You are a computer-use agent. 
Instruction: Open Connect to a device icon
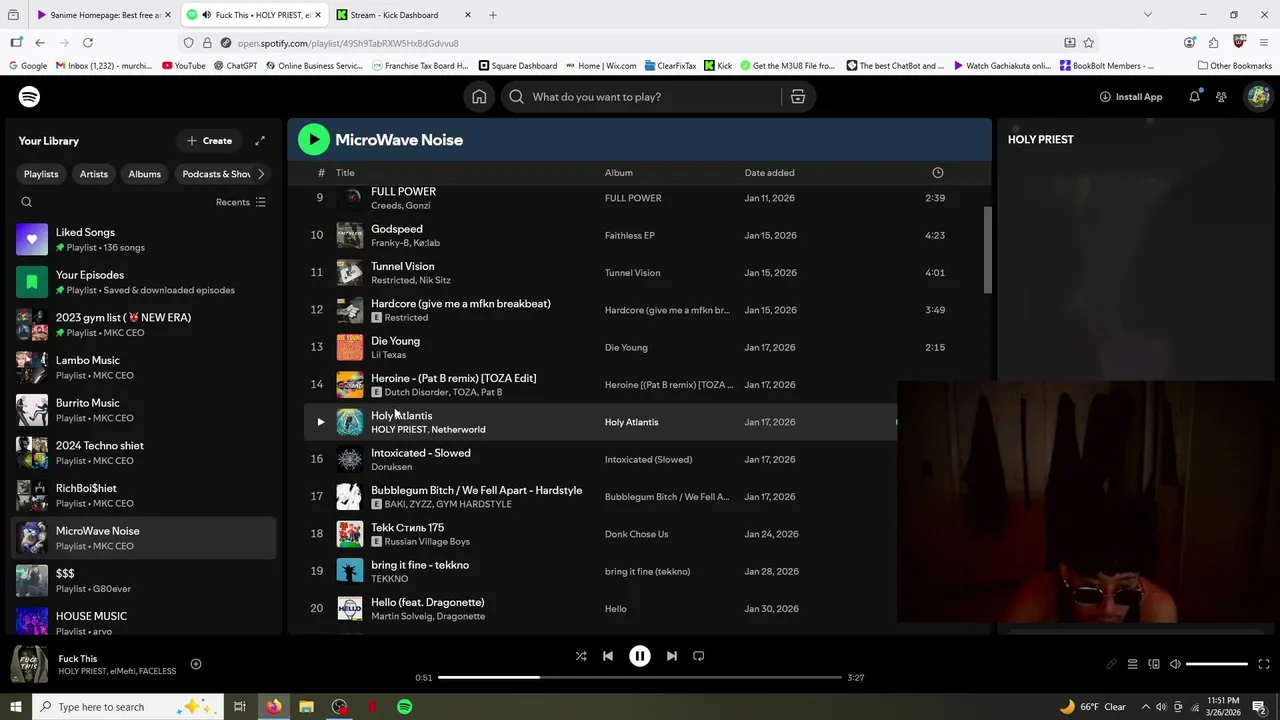click(x=1154, y=664)
